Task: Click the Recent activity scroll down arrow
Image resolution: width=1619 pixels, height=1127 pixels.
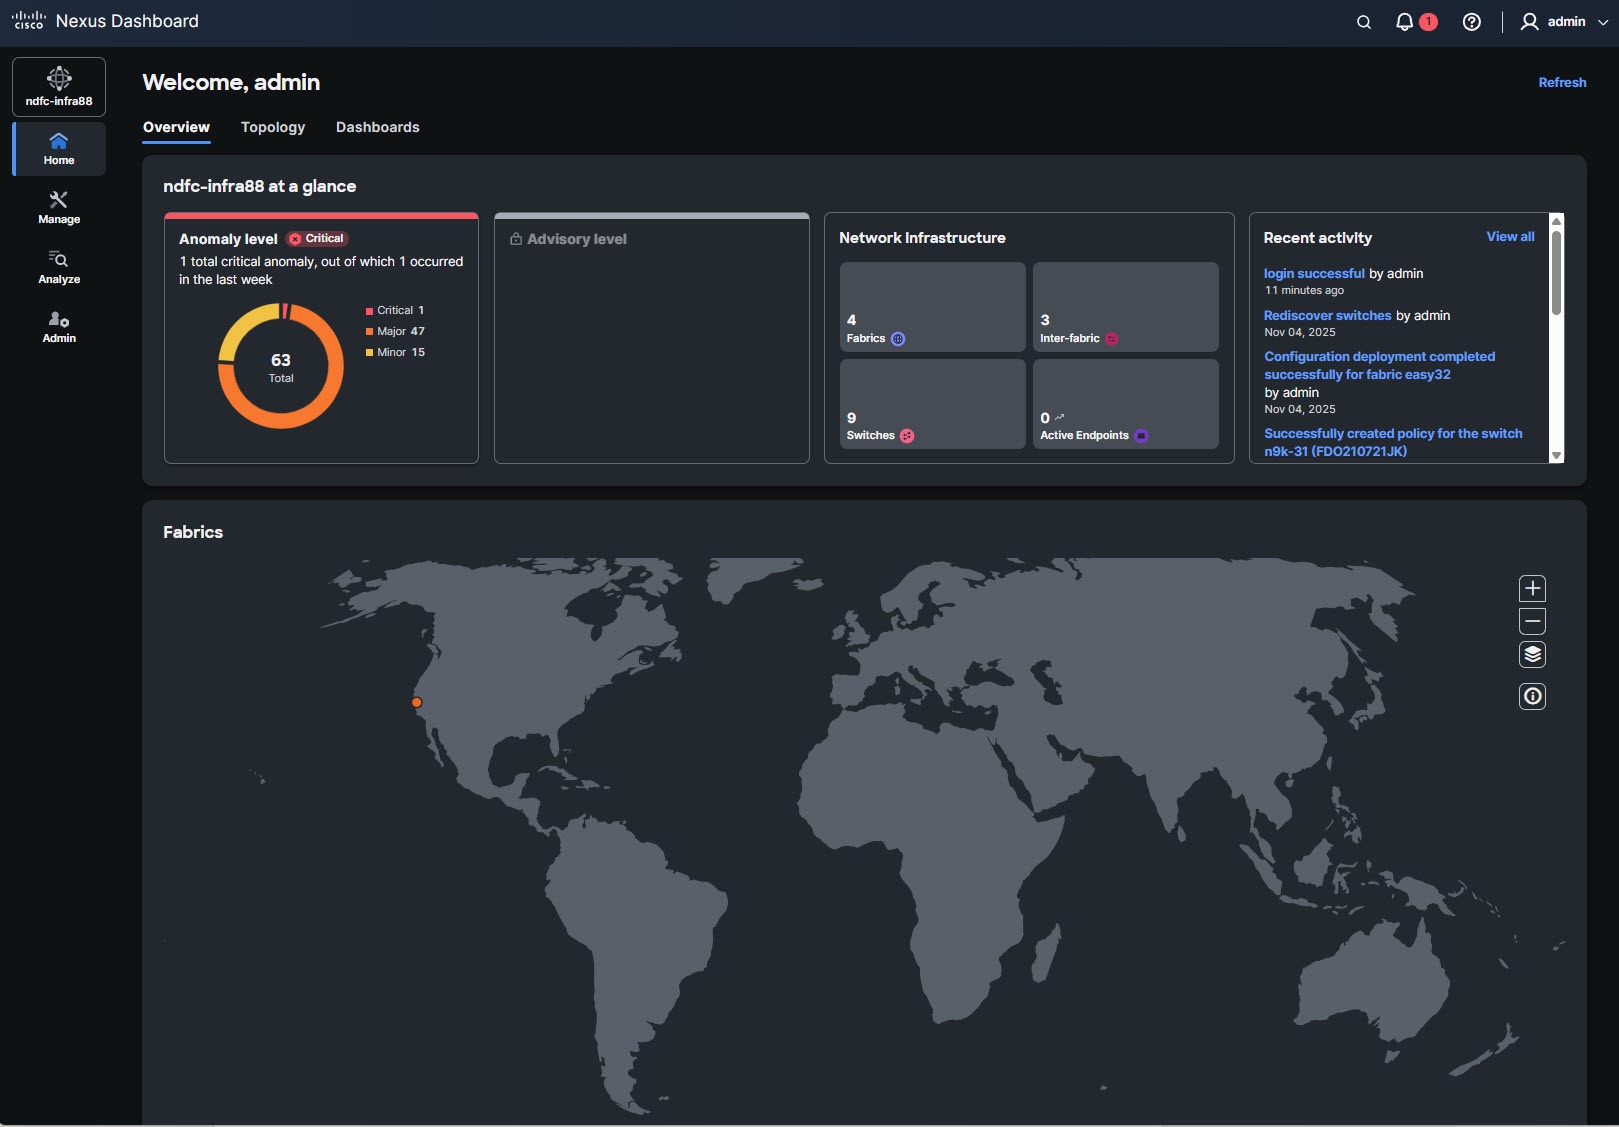Action: point(1556,455)
